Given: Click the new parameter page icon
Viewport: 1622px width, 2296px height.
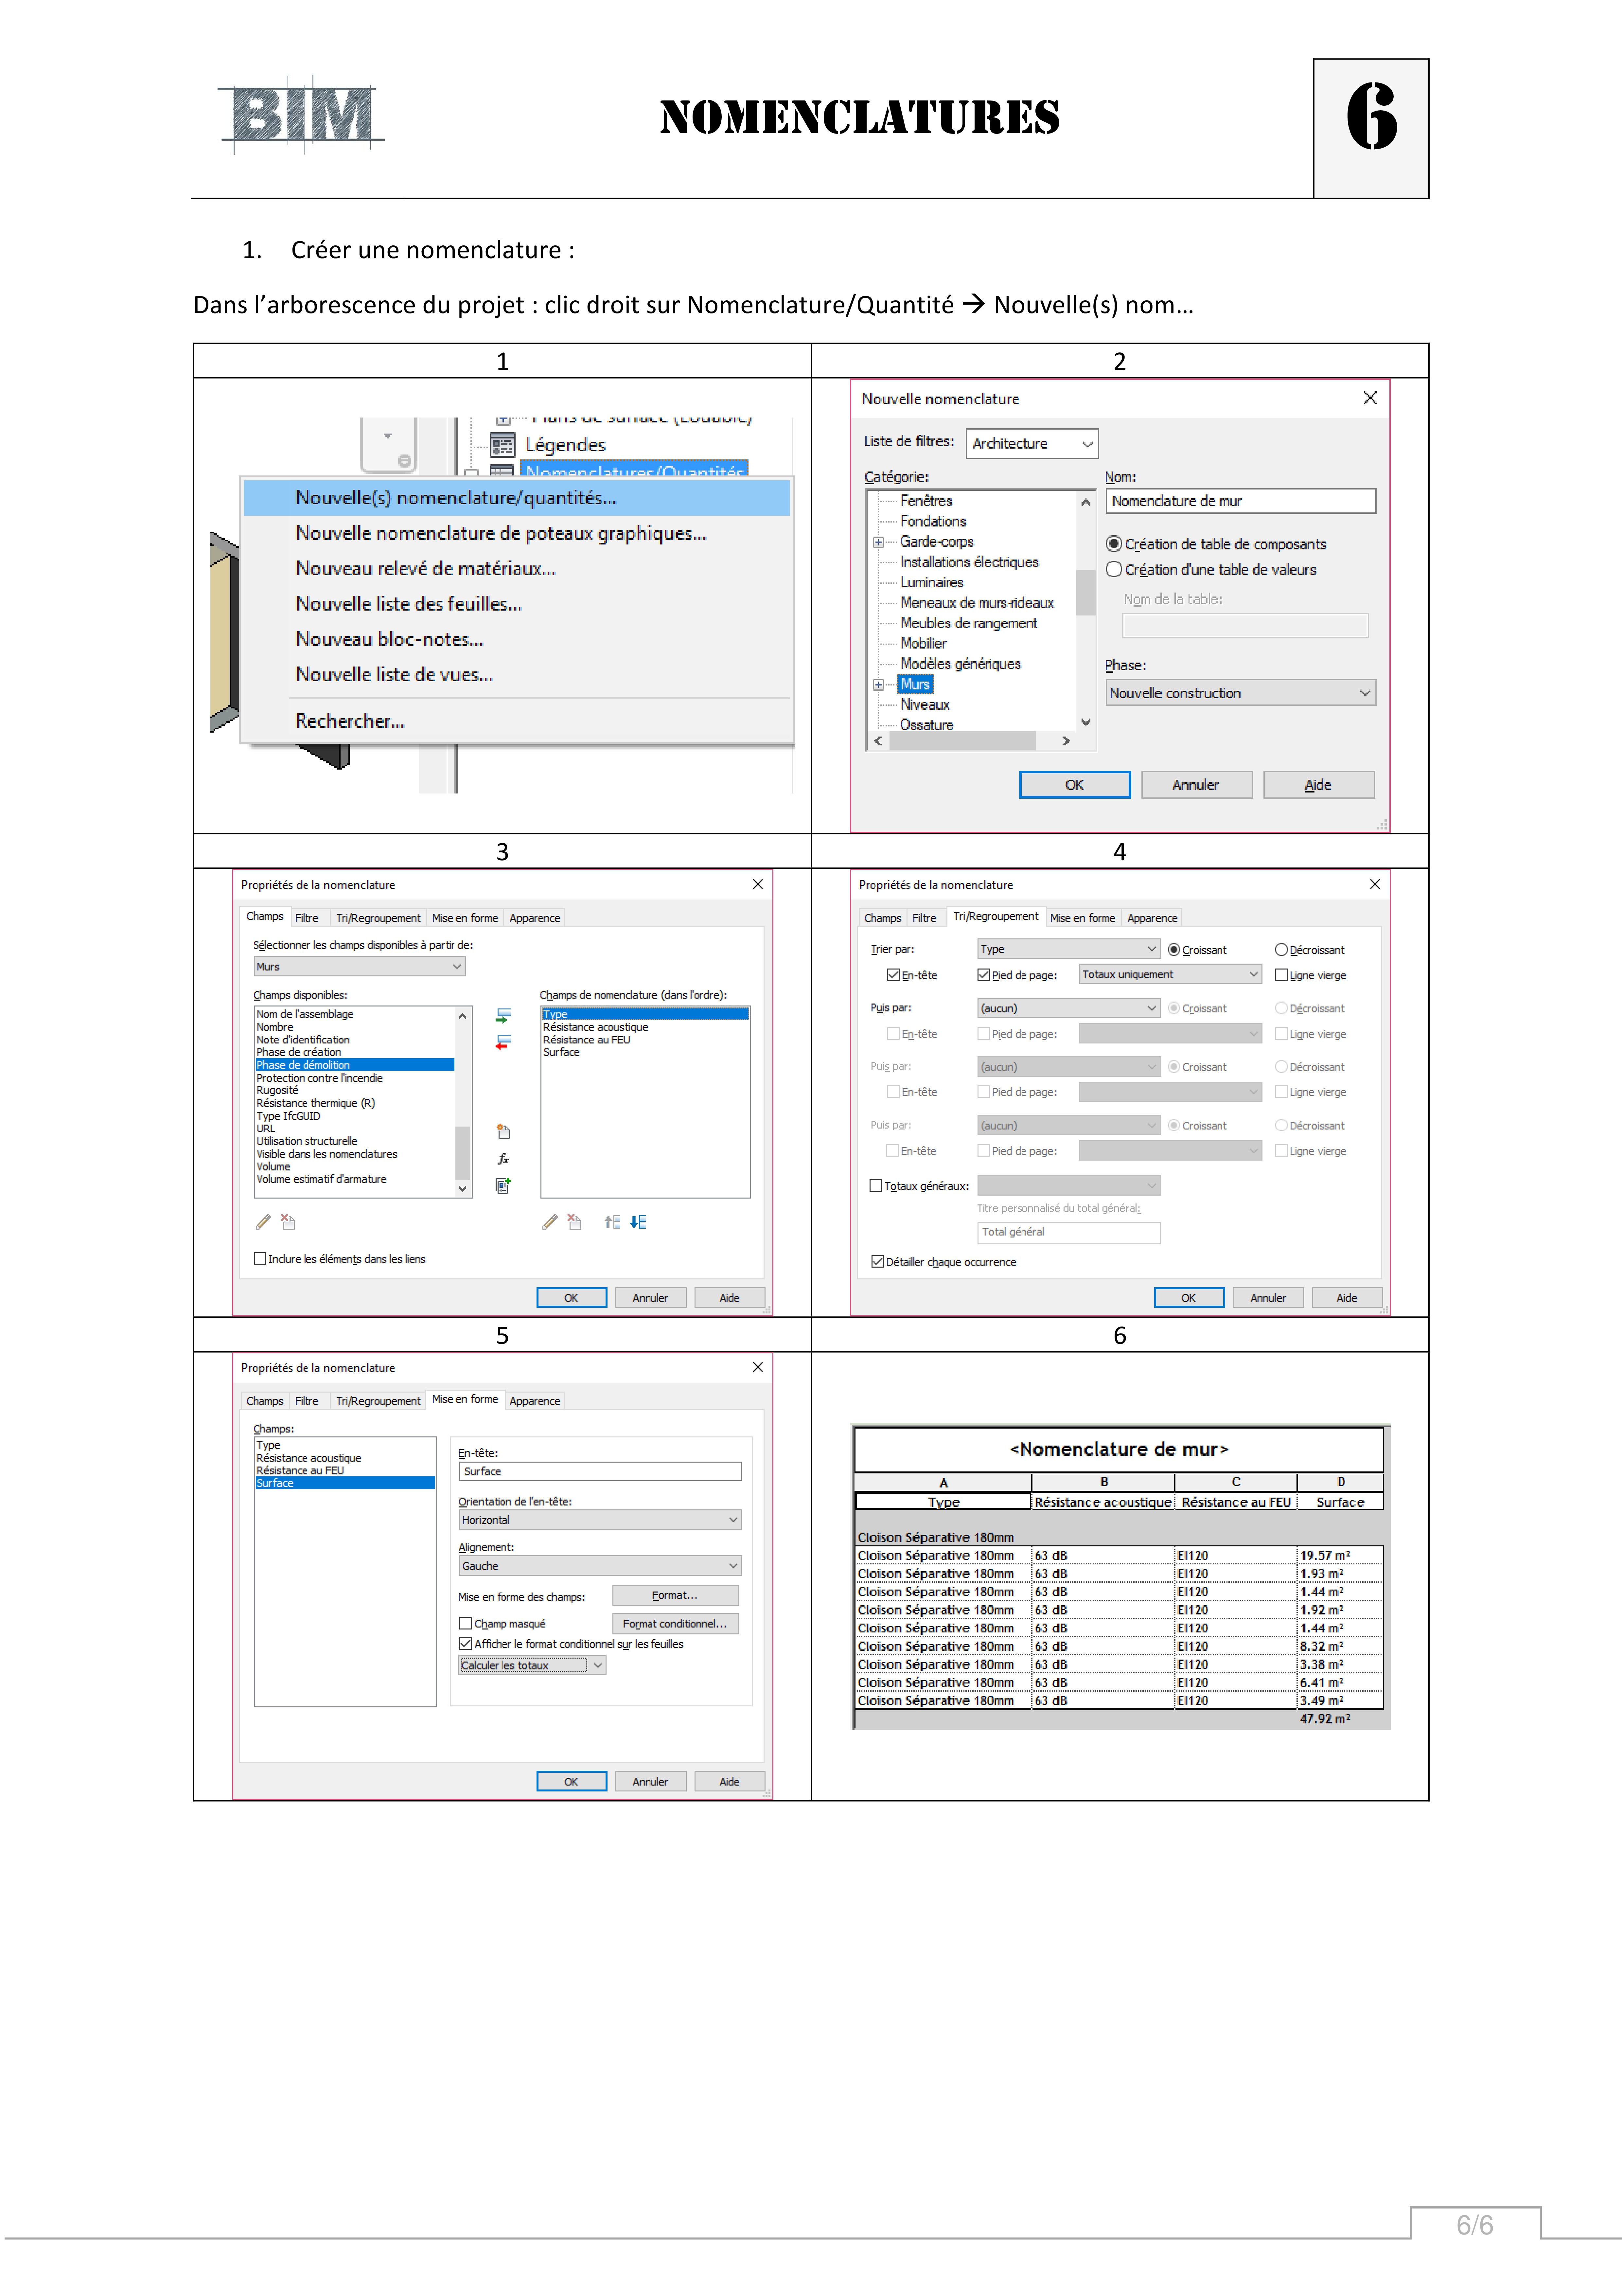Looking at the screenshot, I should 503,1132.
